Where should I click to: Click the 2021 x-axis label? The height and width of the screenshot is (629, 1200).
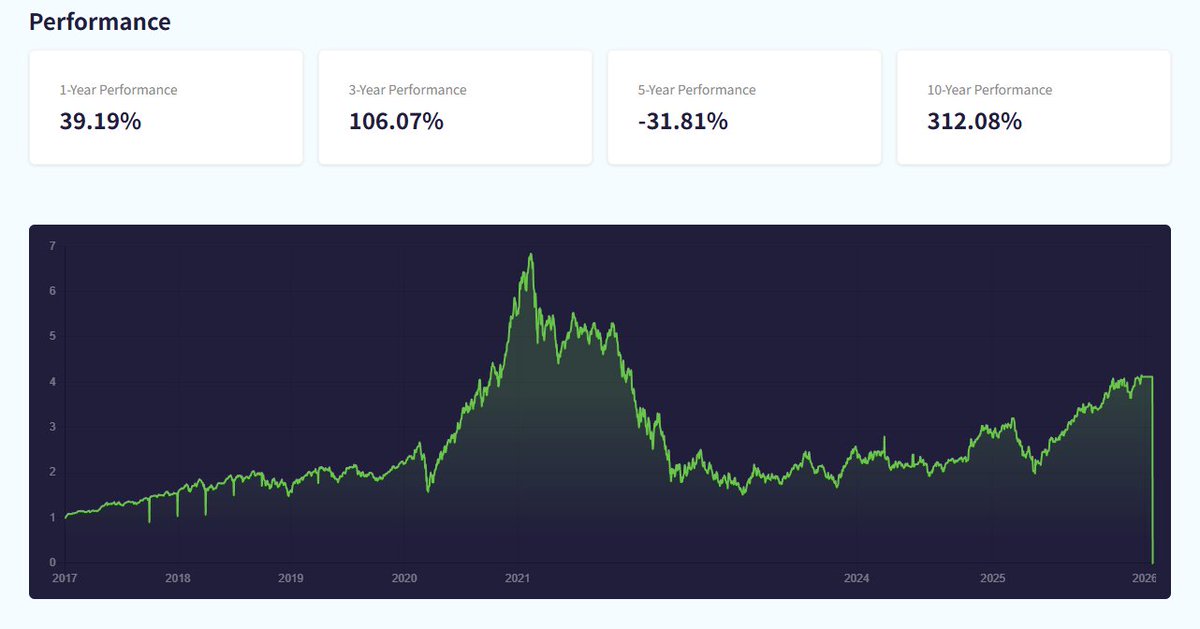click(517, 578)
